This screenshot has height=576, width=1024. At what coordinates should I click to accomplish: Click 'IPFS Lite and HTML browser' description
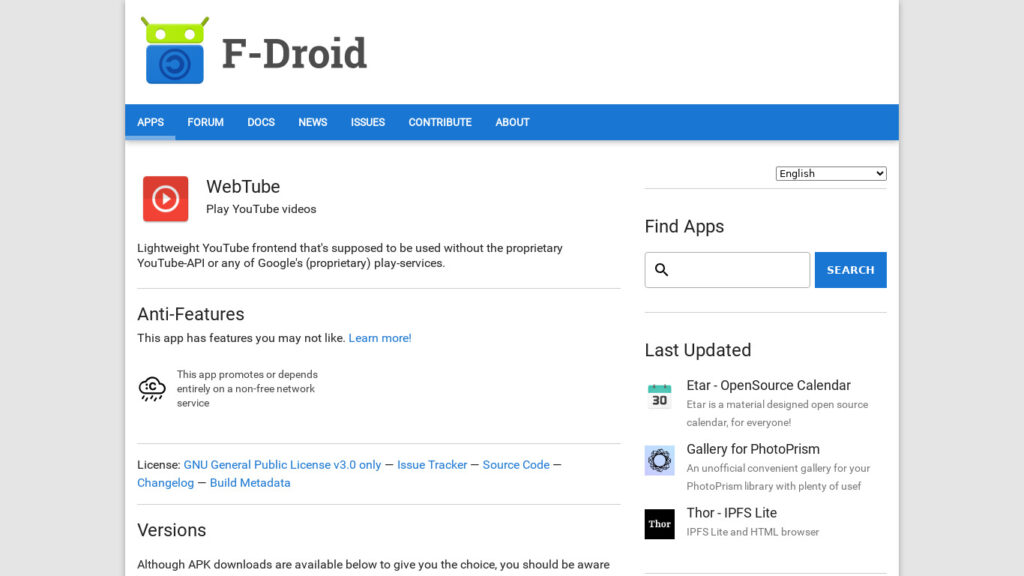pos(752,532)
